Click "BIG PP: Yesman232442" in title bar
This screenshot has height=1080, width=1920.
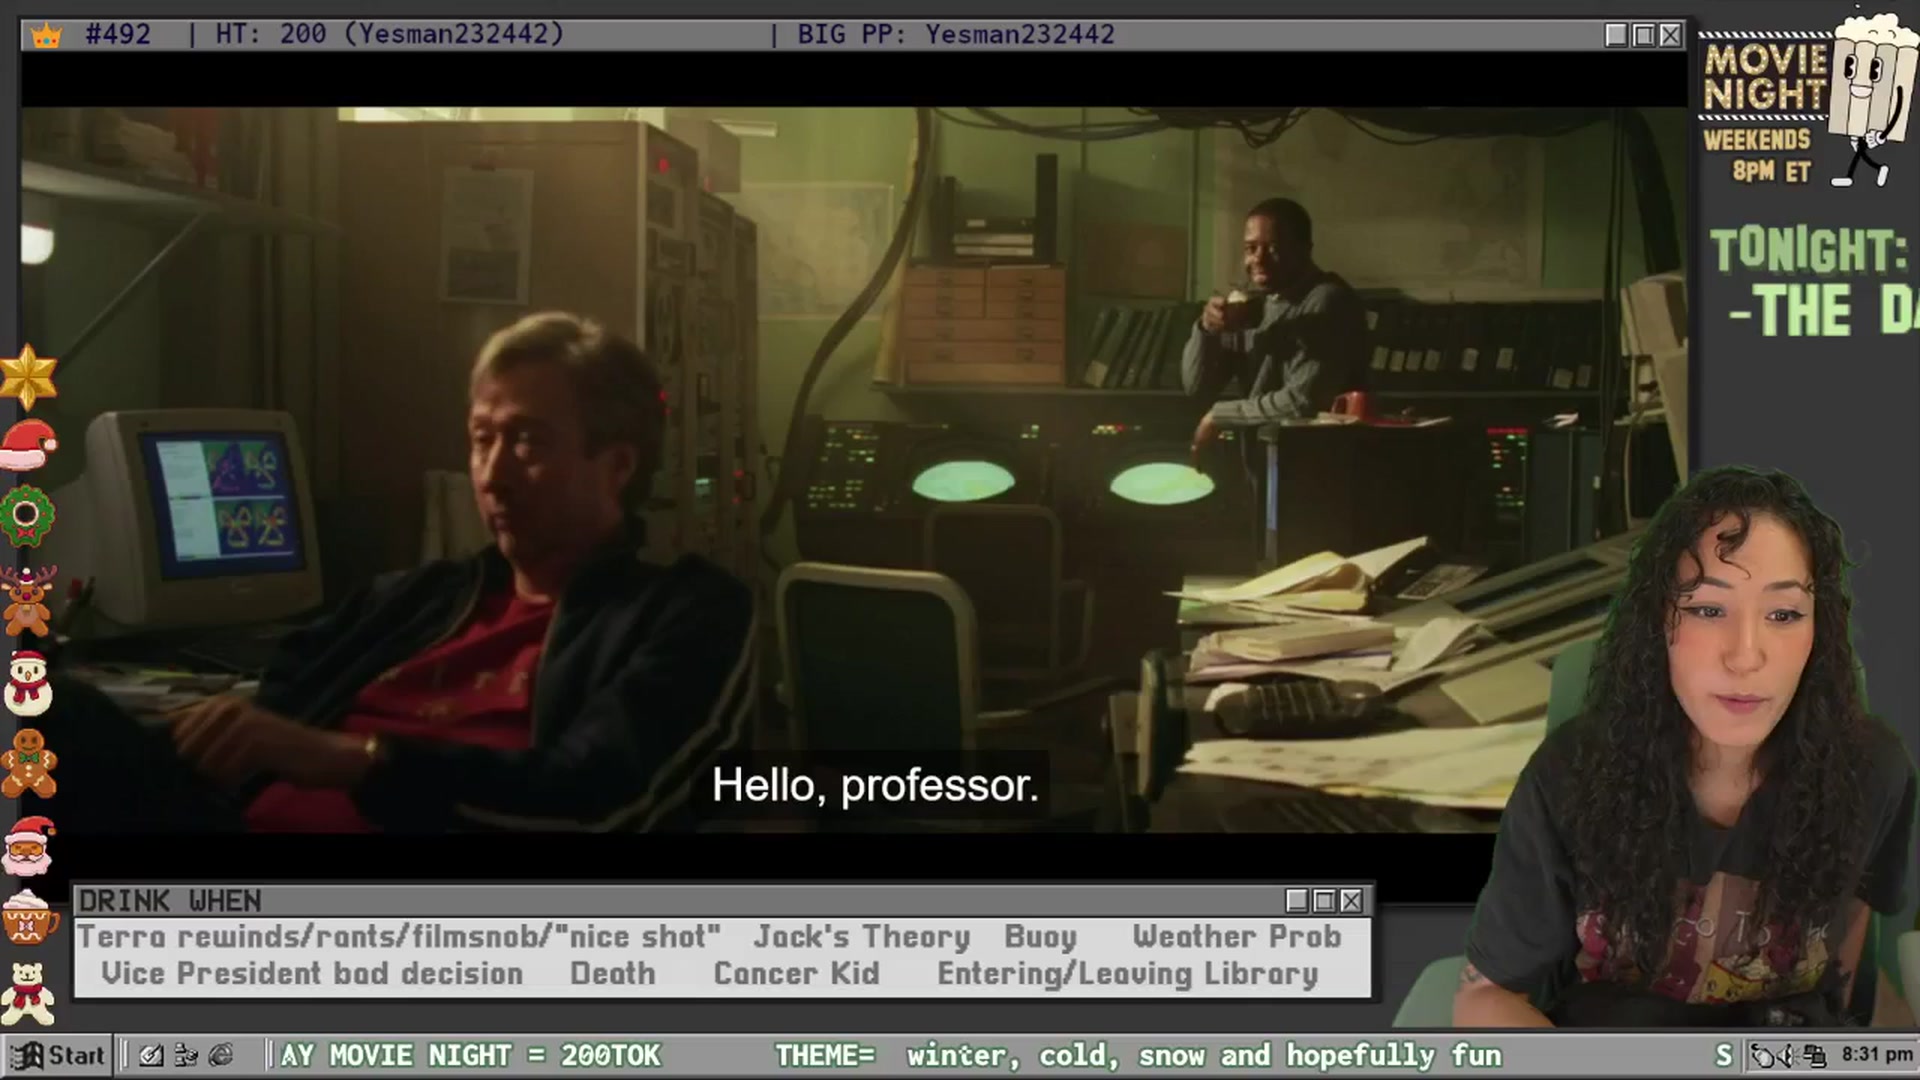pos(955,35)
